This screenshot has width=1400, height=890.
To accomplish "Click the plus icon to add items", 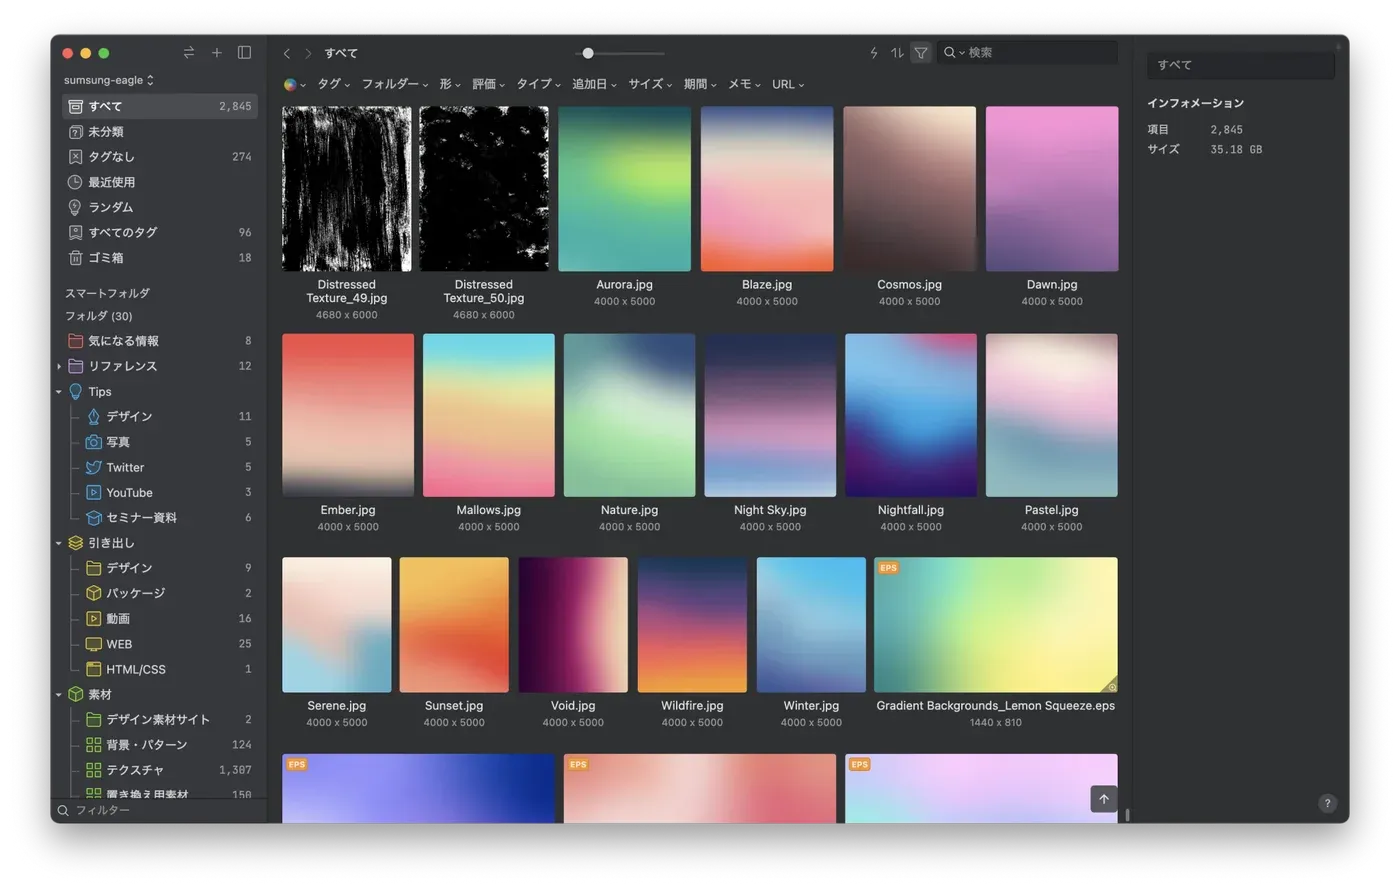I will click(216, 52).
